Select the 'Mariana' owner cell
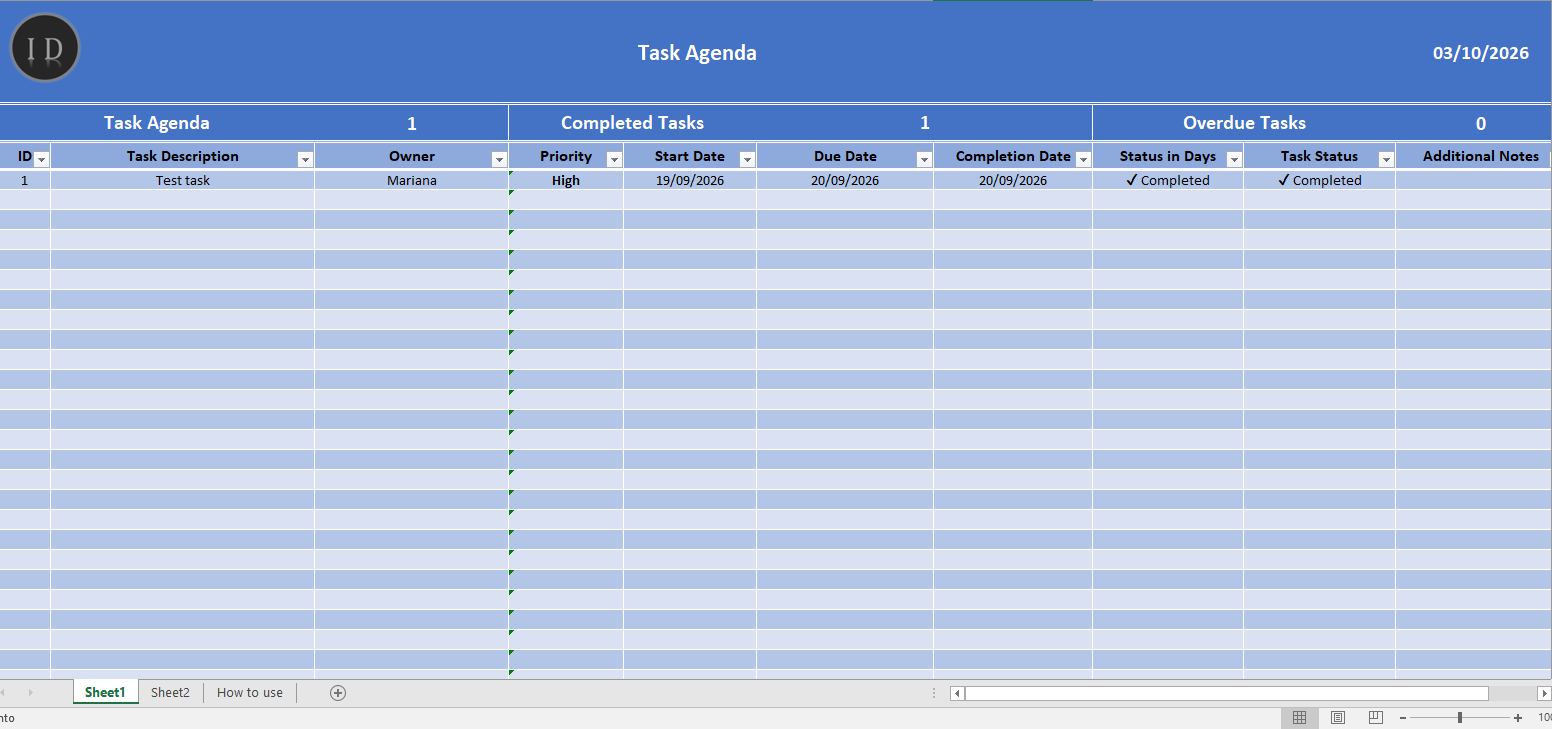 coord(412,181)
